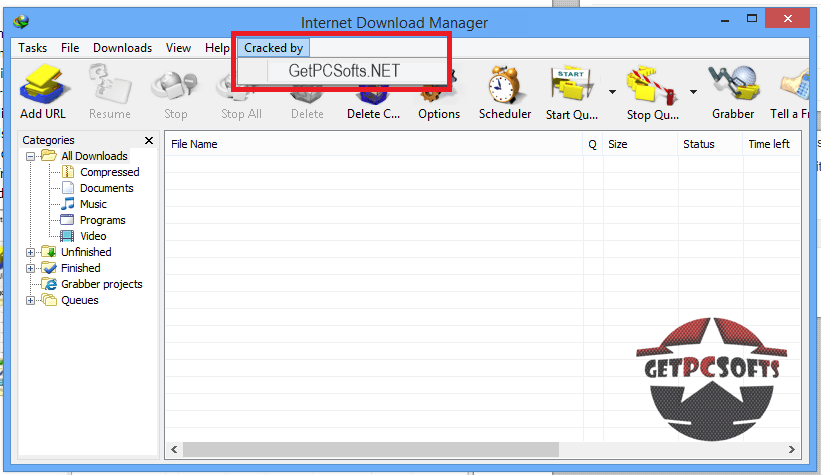Collapse the All Downloads tree node
The image size is (824, 476).
pos(30,157)
